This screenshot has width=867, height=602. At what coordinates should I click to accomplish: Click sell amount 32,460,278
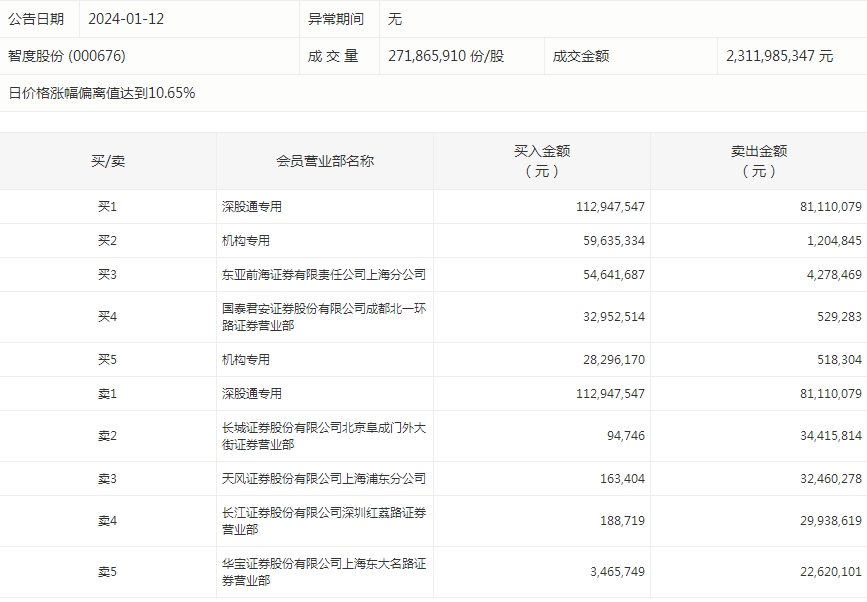tap(831, 479)
